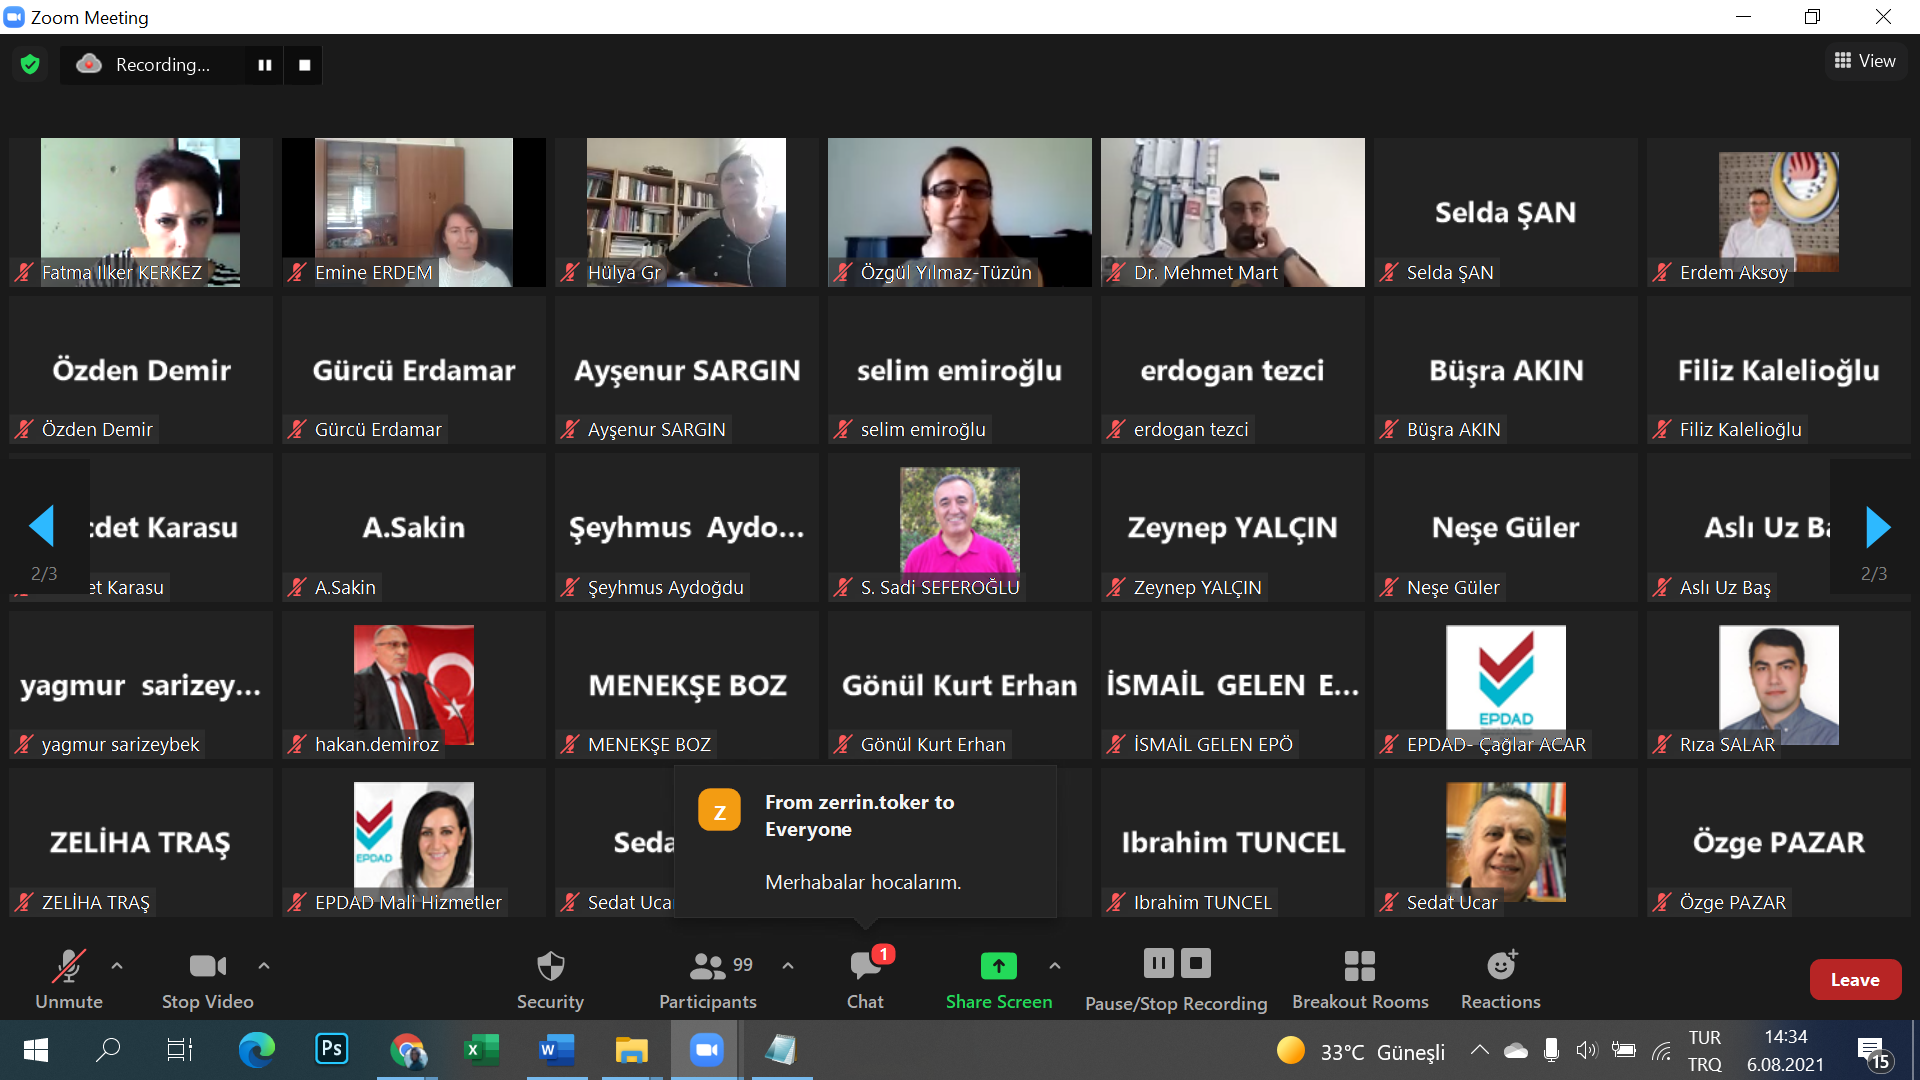
Task: Go to previous gallery page arrow
Action: (42, 527)
